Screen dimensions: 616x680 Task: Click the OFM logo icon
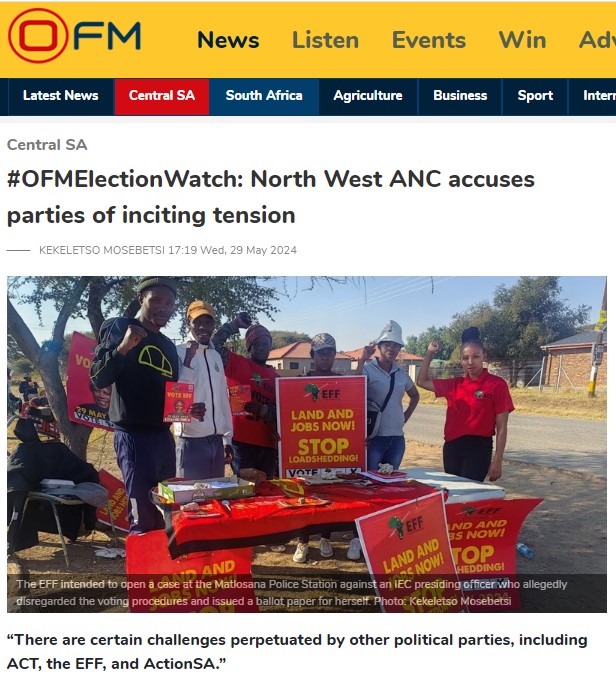[x=74, y=36]
